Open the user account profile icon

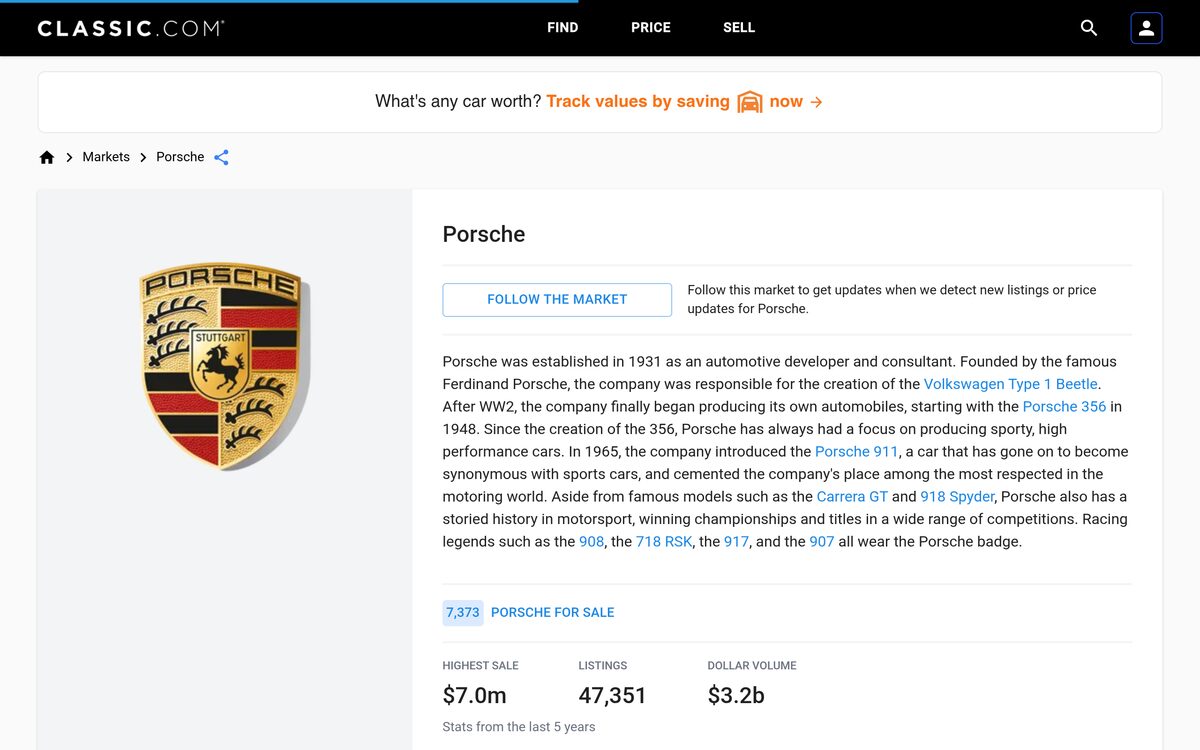point(1146,28)
